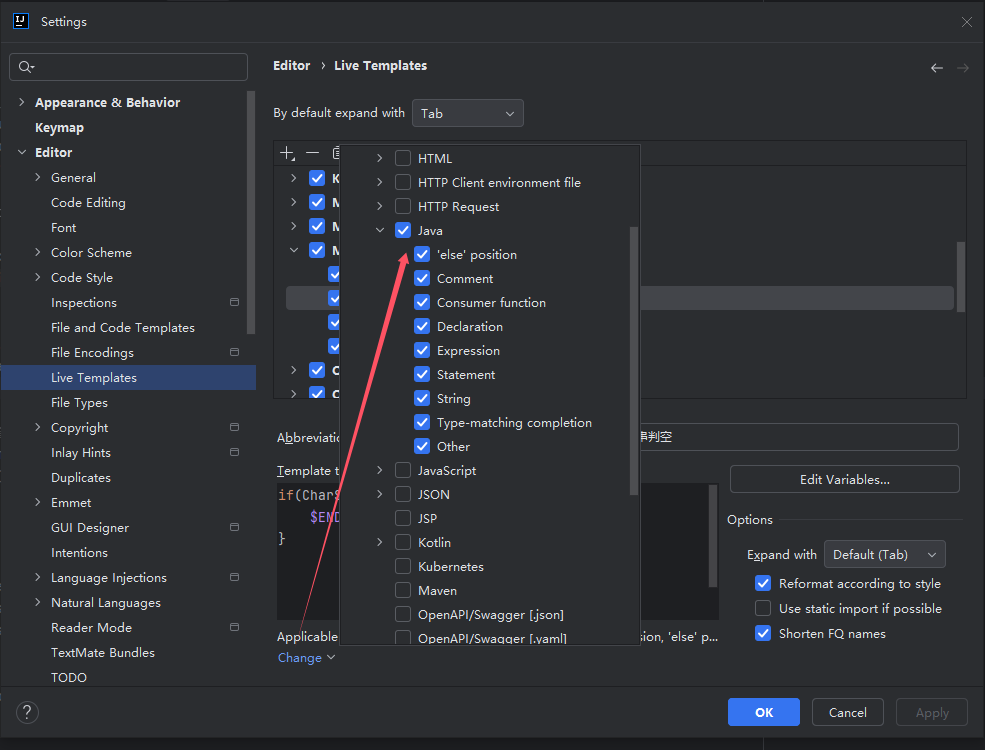This screenshot has height=750, width=985.
Task: Select File Types in settings tree
Action: (79, 403)
